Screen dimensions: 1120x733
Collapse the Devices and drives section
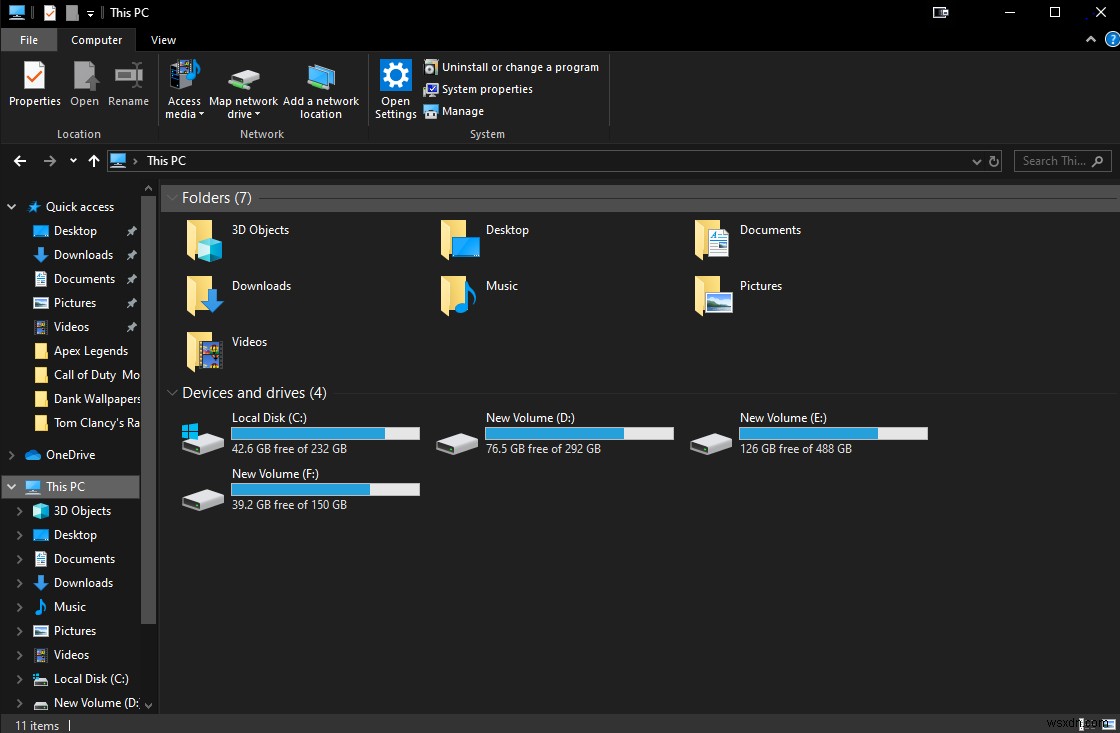tap(172, 392)
